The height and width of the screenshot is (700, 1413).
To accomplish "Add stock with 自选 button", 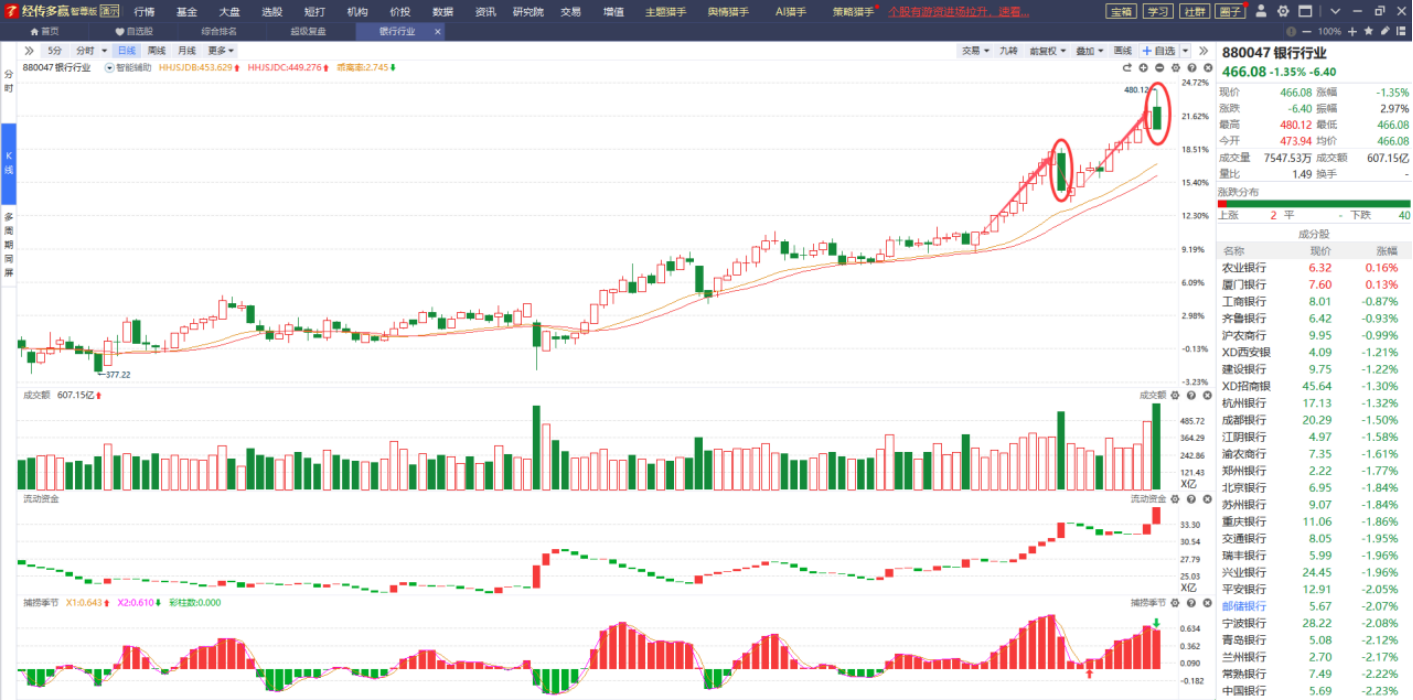I will pos(1159,50).
